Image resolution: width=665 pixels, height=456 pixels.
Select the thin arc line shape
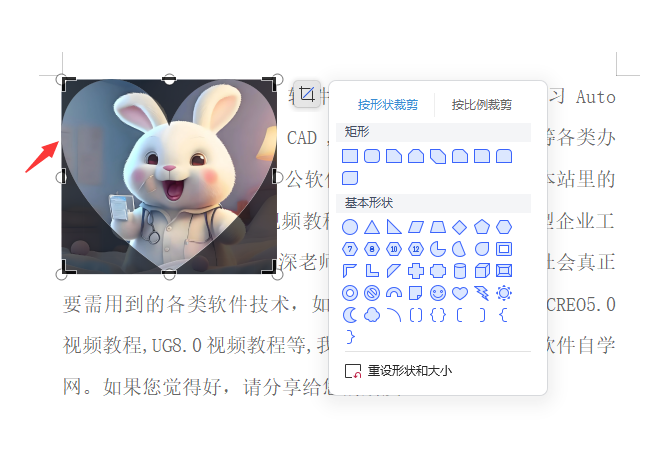pyautogui.click(x=394, y=315)
